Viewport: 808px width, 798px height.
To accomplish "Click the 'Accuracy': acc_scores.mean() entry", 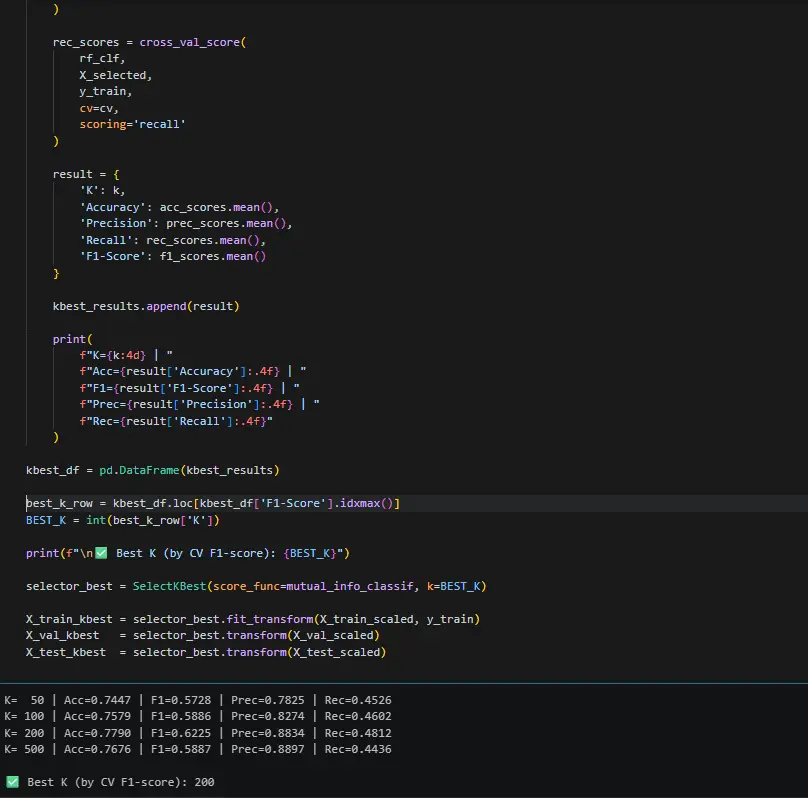I will (x=179, y=207).
